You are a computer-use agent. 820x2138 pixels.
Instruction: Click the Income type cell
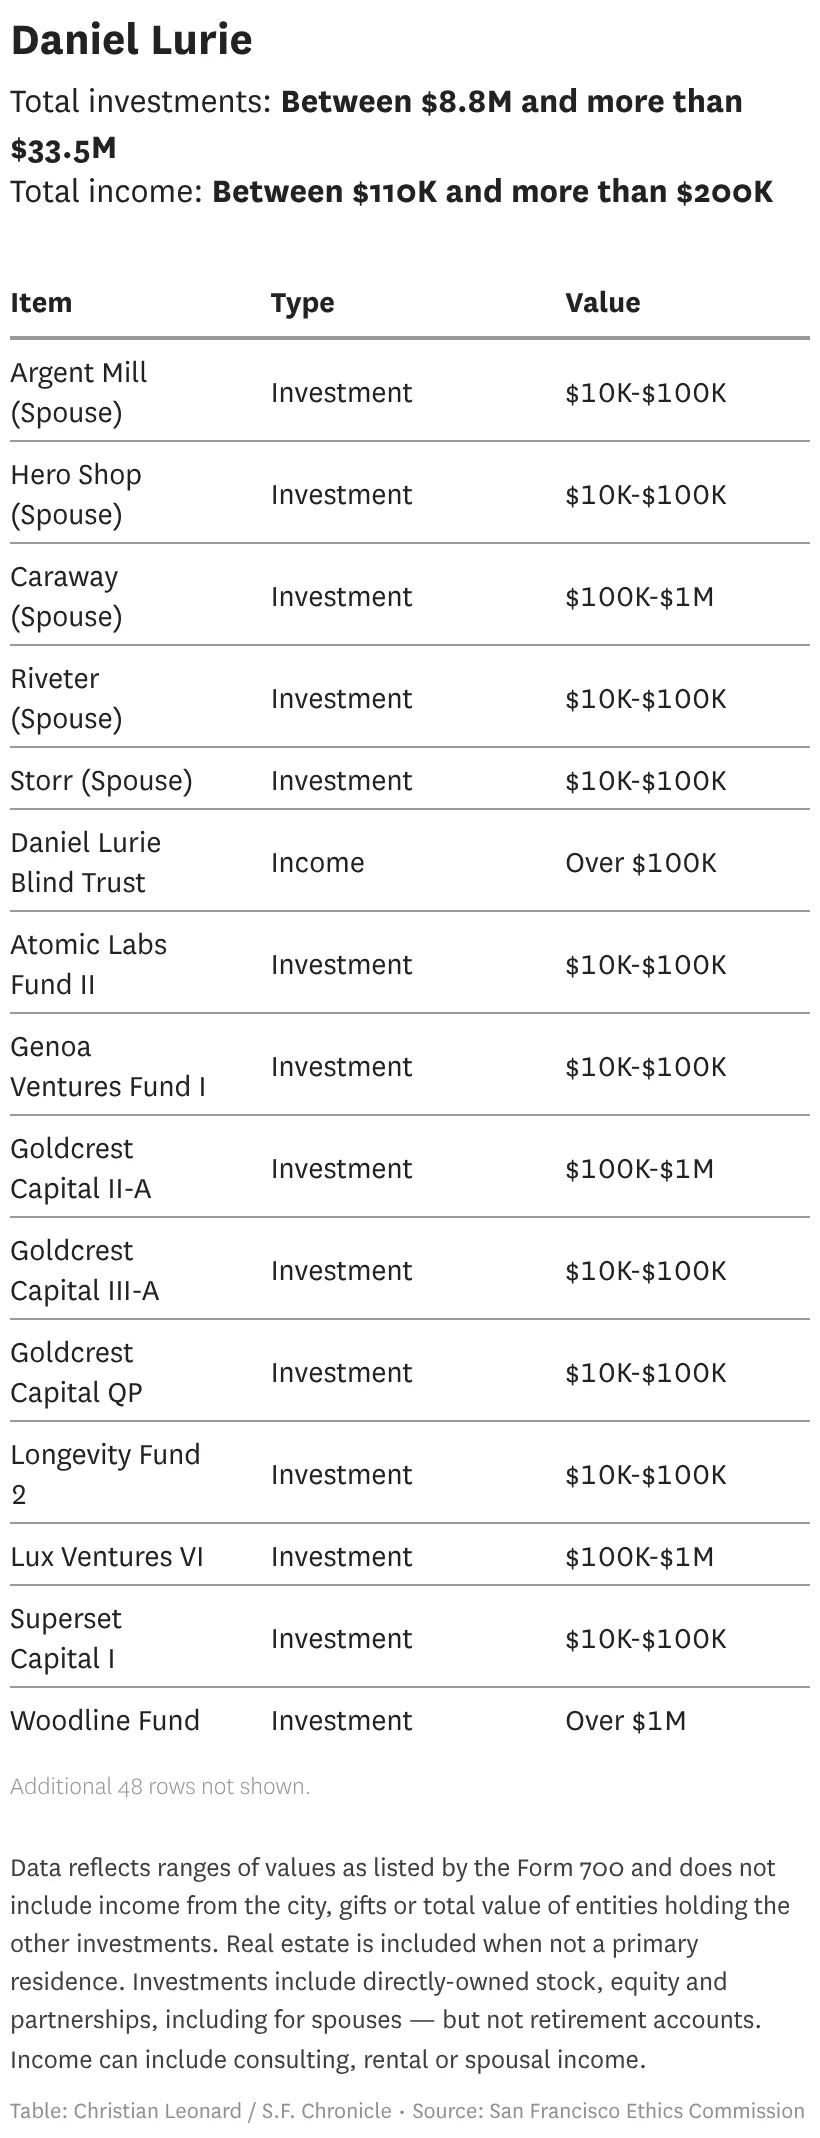[x=317, y=862]
